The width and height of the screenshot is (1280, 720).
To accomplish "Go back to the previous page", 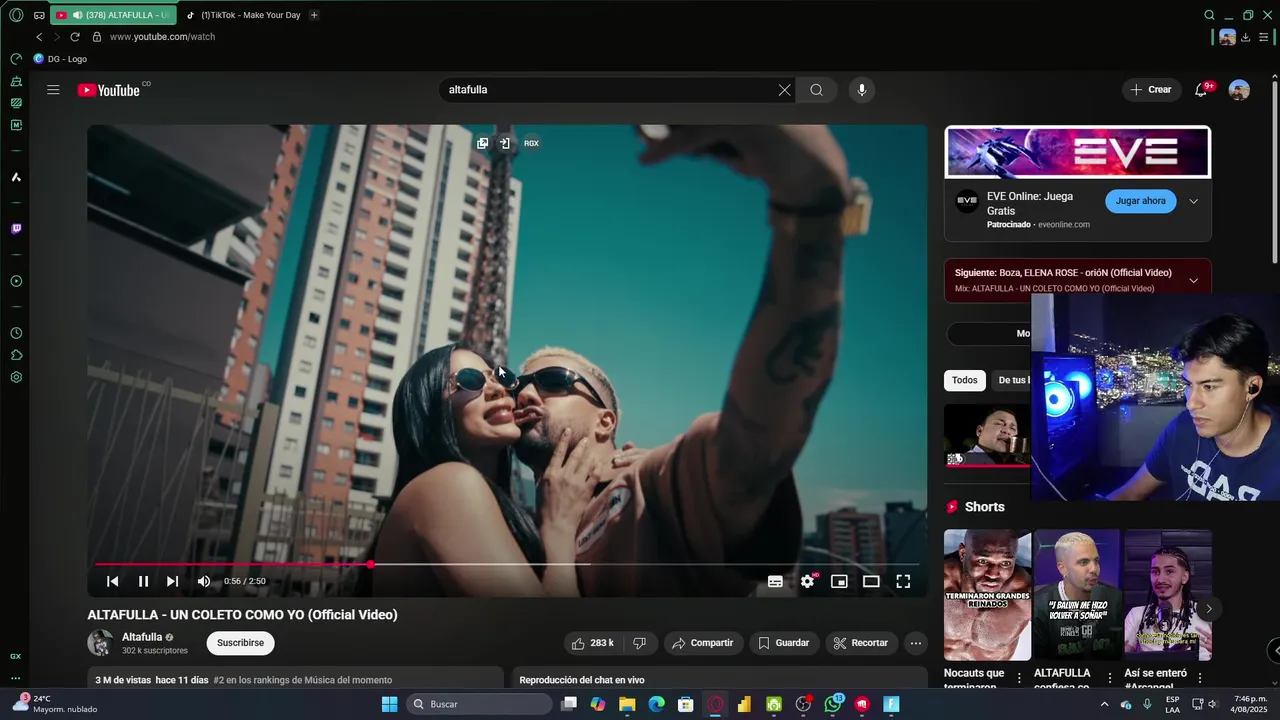I will (x=39, y=37).
